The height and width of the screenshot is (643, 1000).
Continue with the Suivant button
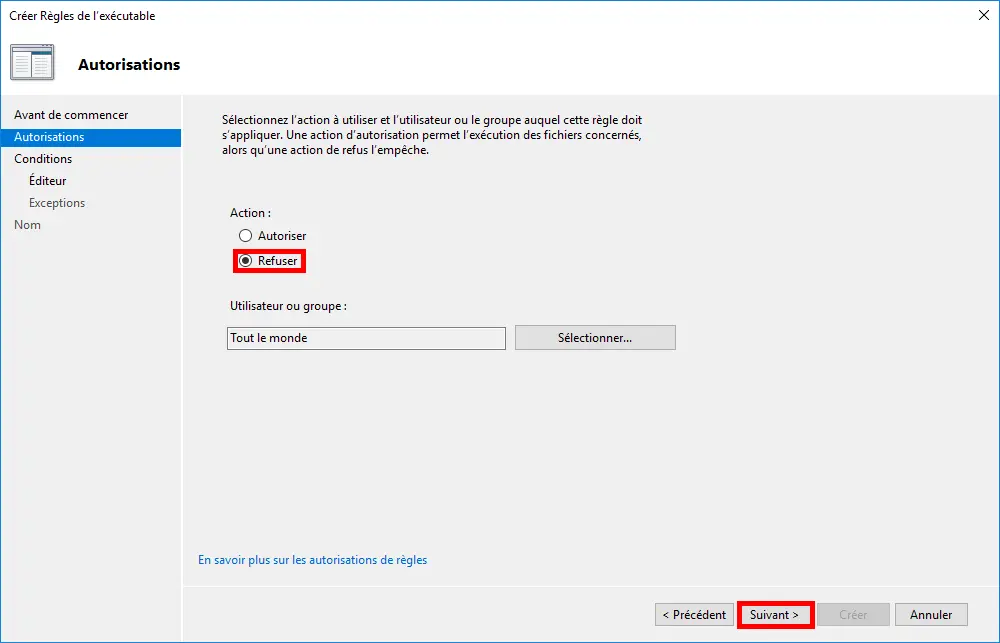[775, 615]
